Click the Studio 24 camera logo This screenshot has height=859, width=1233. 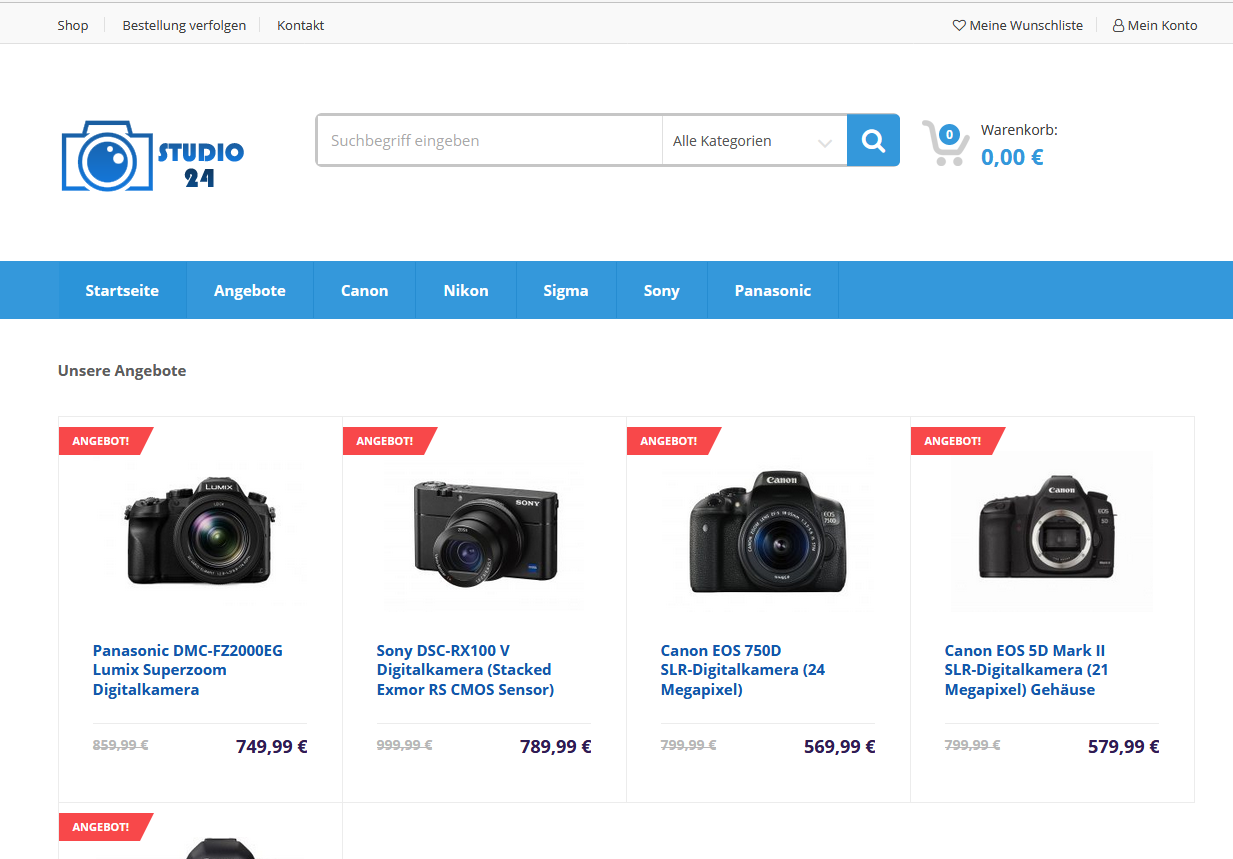tap(153, 156)
